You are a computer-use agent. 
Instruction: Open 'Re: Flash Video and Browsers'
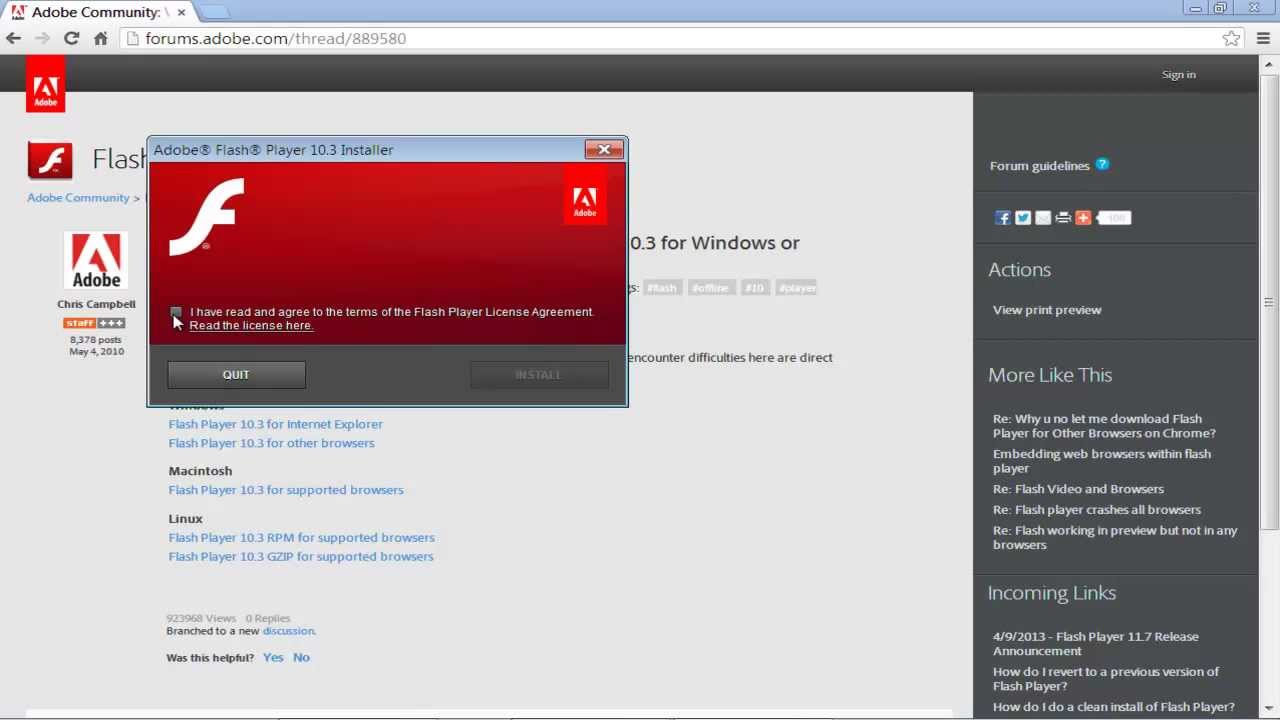1078,489
